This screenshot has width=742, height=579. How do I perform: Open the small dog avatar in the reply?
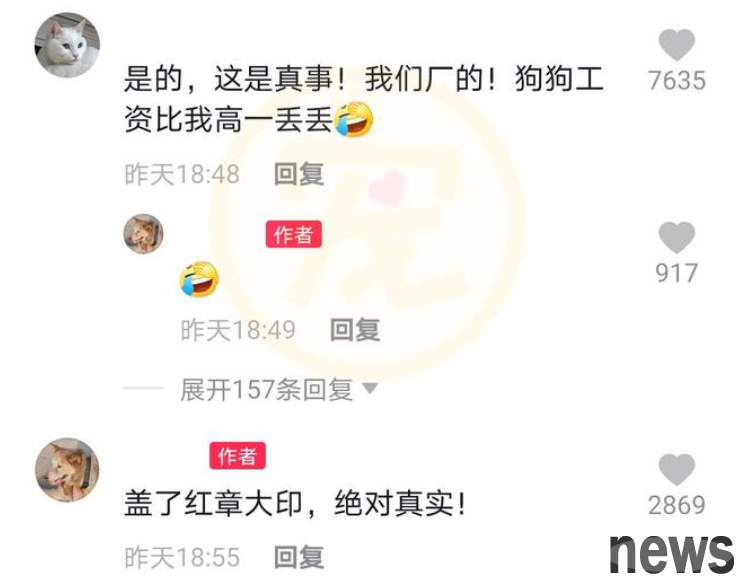[x=143, y=234]
